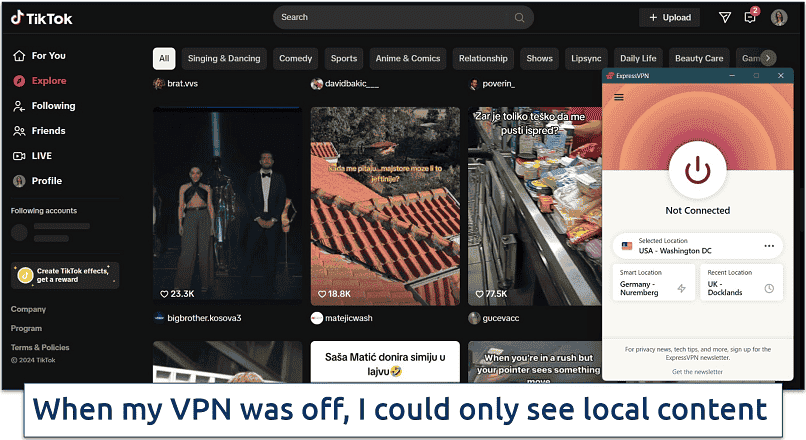Open the matejicwash profile link
Image resolution: width=806 pixels, height=440 pixels.
[342, 318]
